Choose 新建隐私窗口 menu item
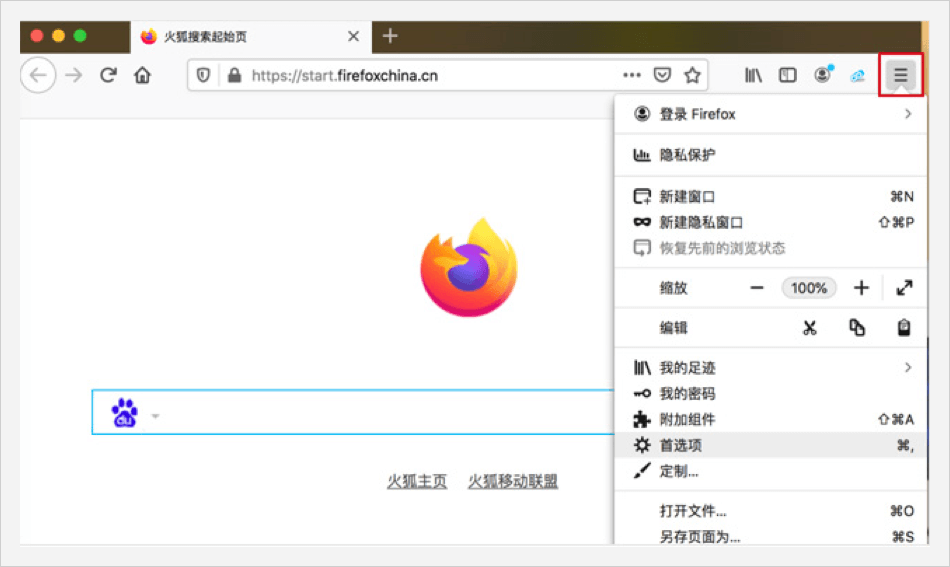 701,222
